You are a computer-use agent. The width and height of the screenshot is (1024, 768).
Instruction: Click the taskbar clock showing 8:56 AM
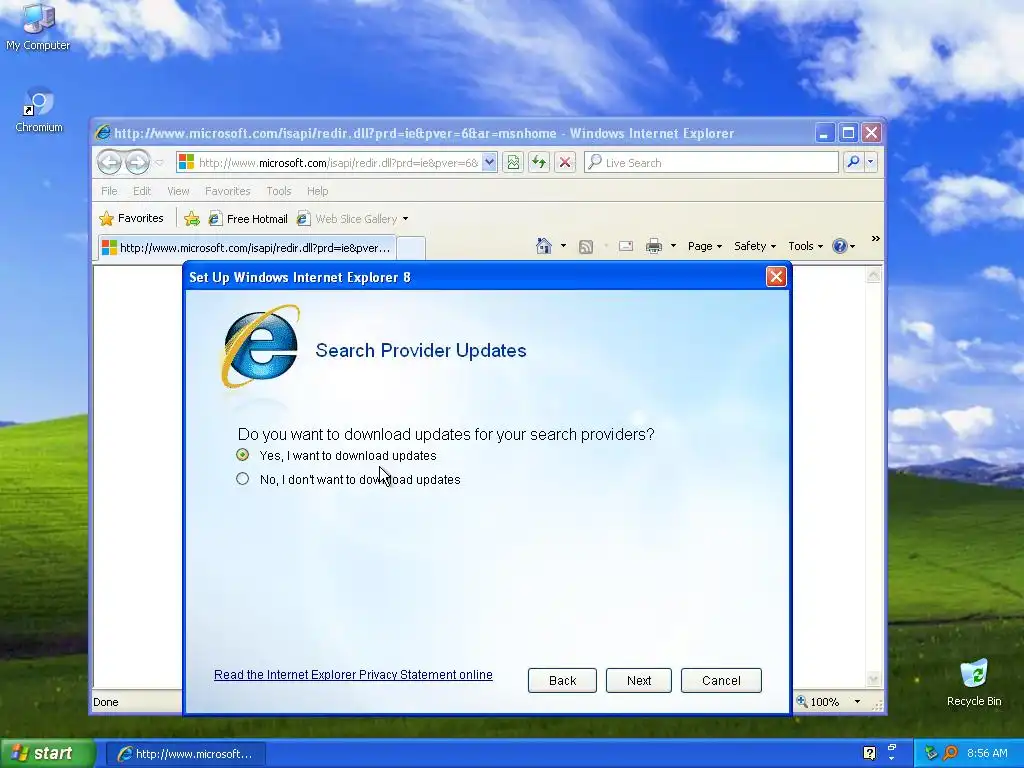pos(987,754)
